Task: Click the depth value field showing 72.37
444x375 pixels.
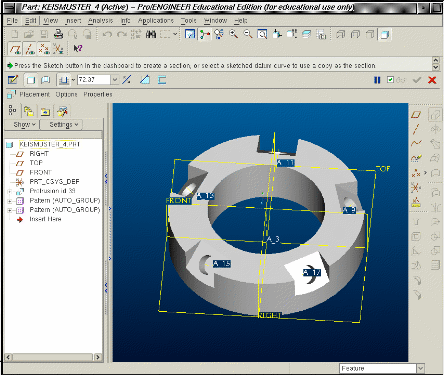Action: (94, 80)
